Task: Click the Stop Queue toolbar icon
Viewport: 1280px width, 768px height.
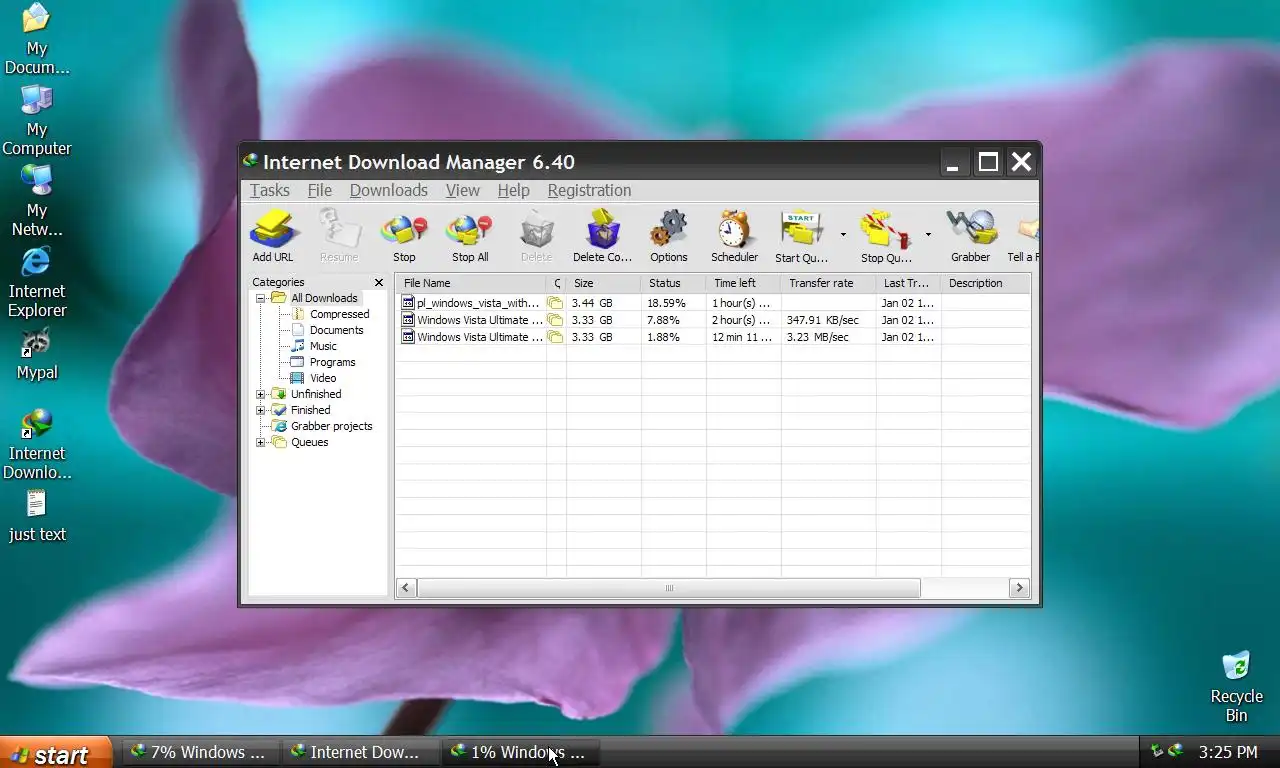Action: pos(886,236)
